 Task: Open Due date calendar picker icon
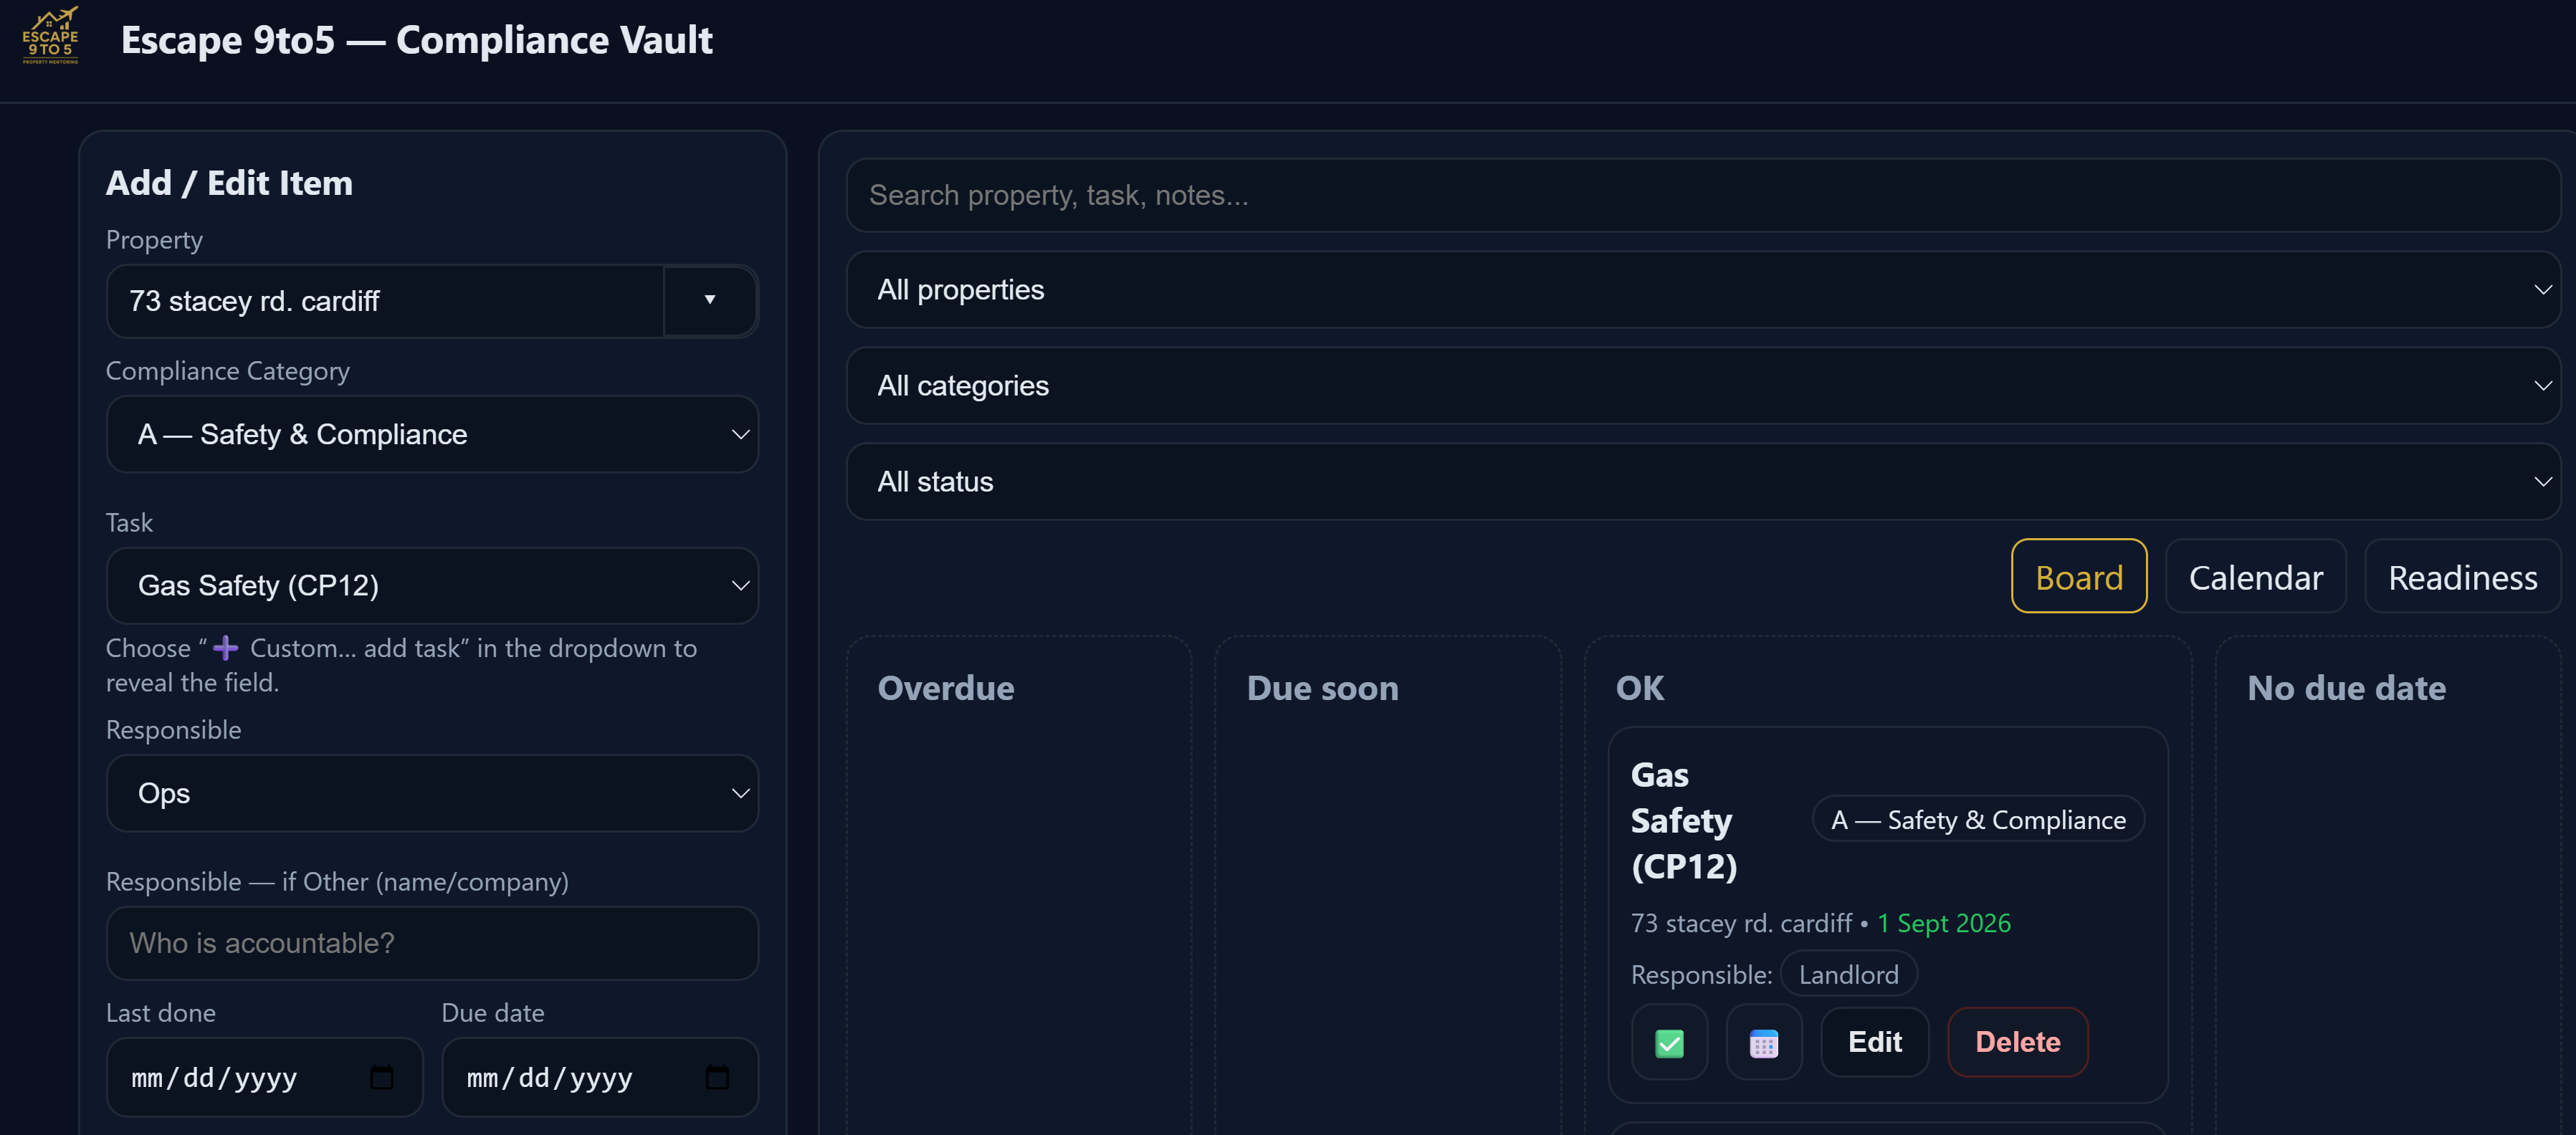coord(717,1077)
